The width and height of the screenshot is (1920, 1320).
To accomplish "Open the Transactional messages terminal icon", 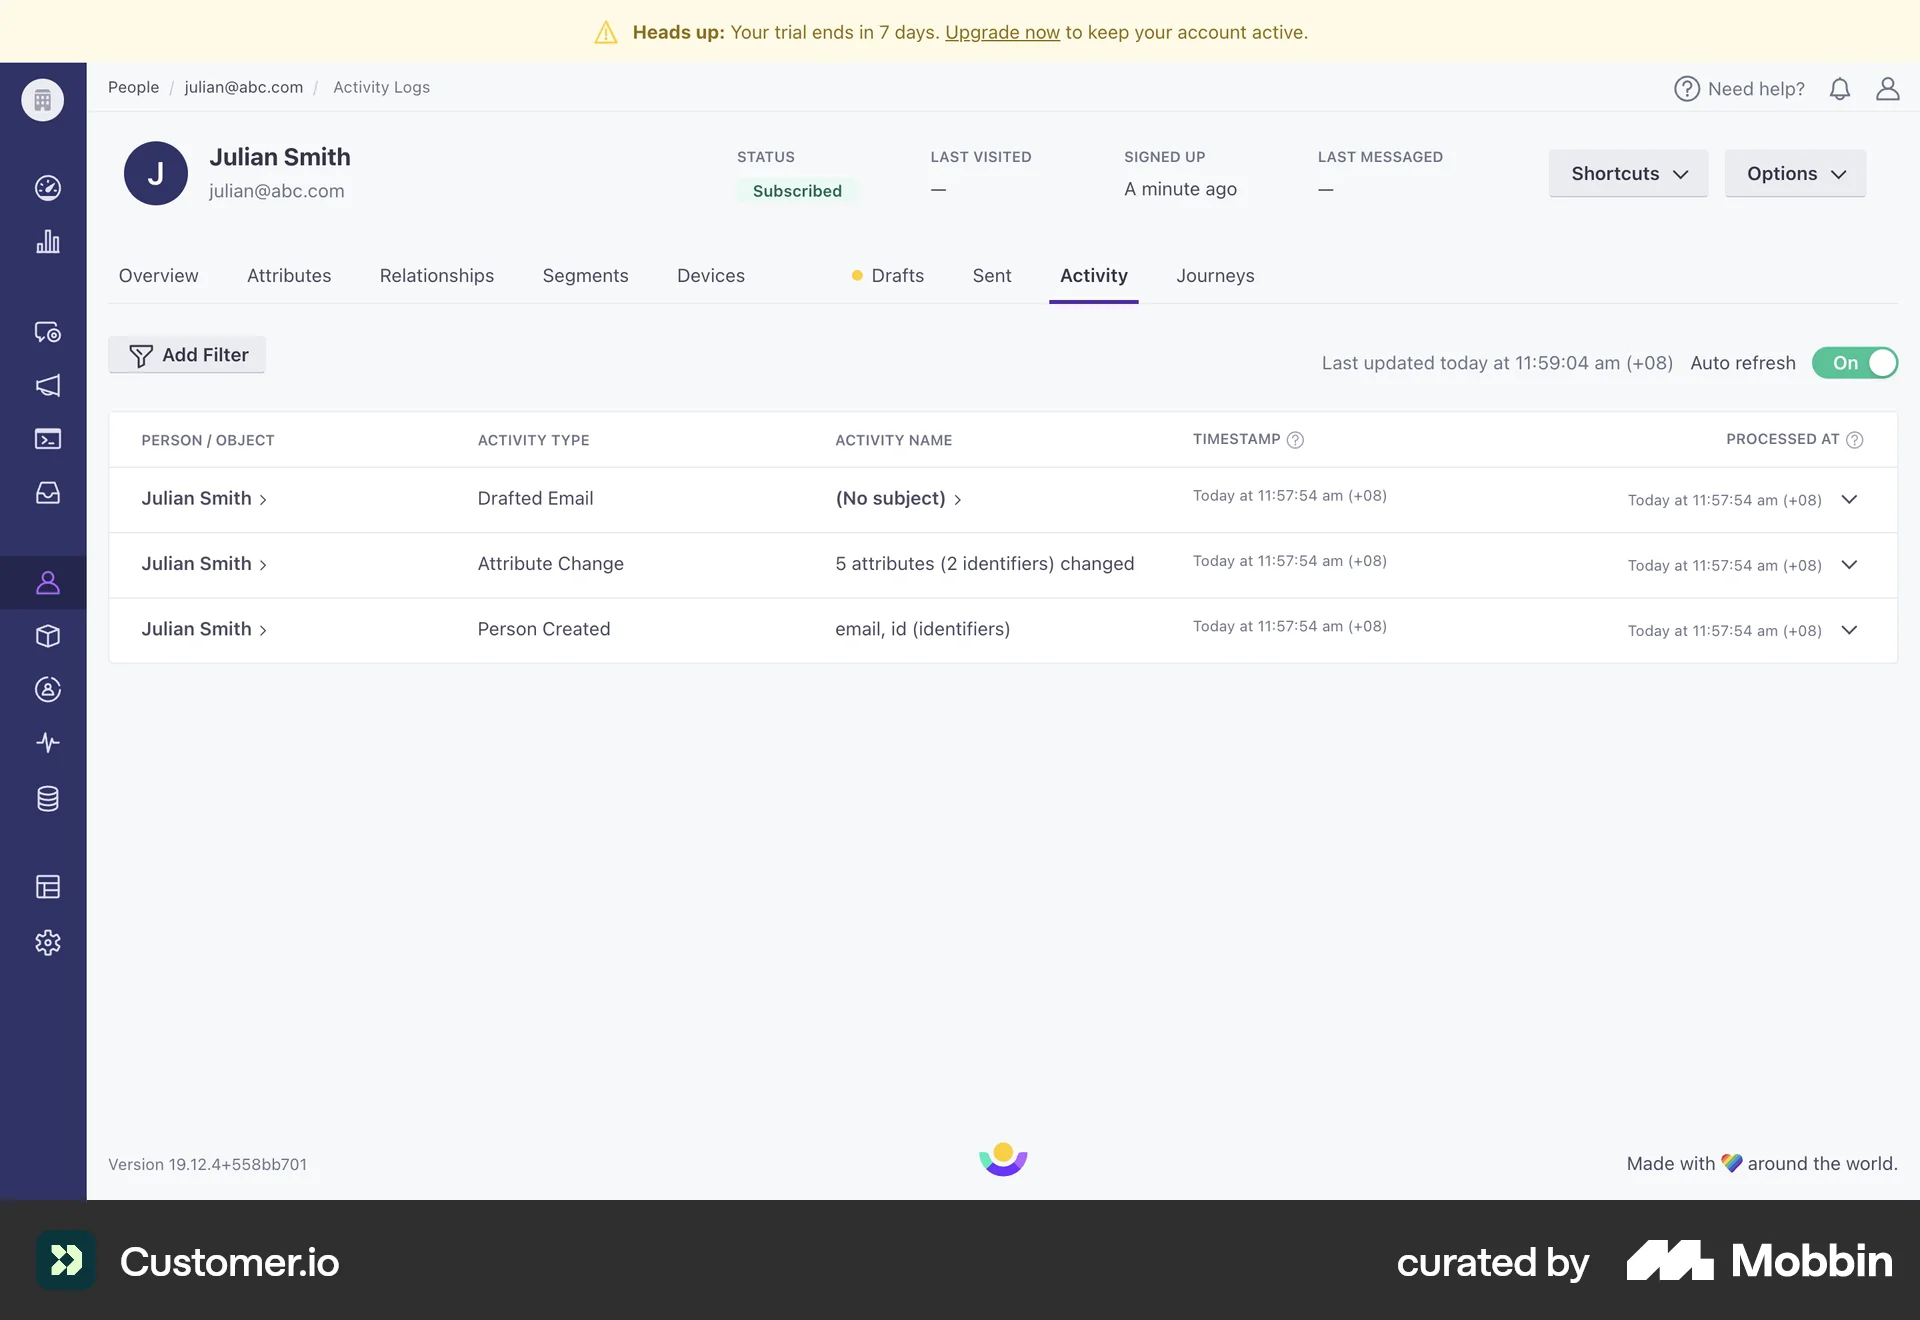I will point(47,439).
